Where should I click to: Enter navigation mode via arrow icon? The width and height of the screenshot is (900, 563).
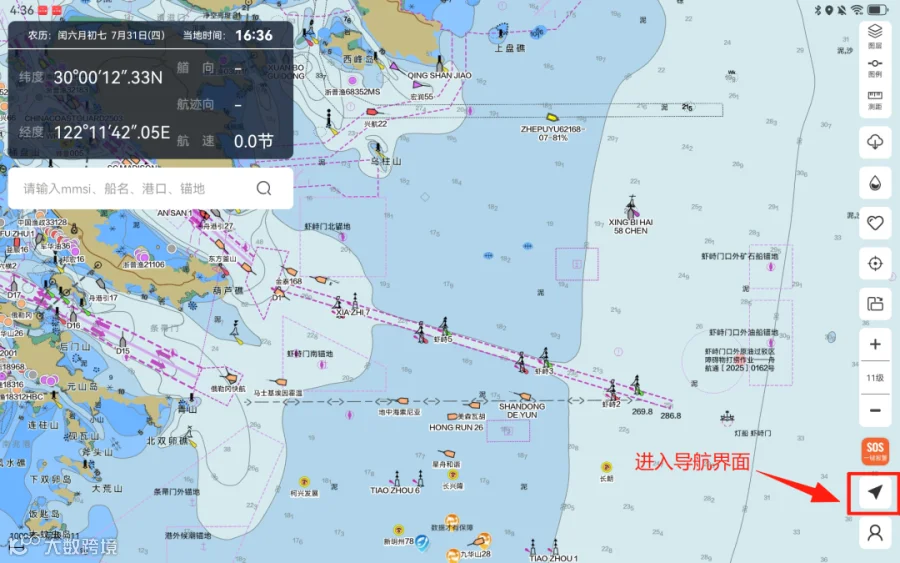[x=875, y=492]
